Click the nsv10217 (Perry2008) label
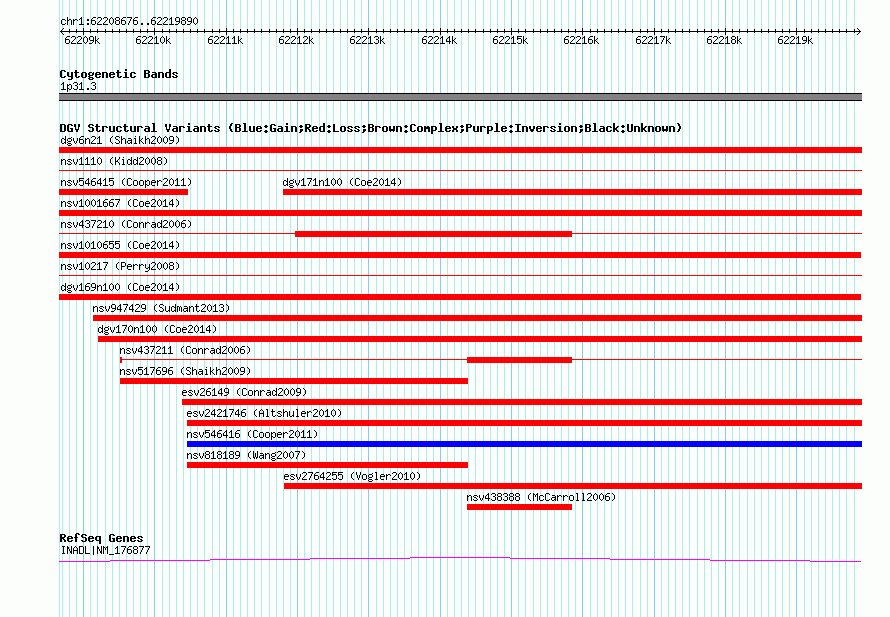The width and height of the screenshot is (890, 617). [x=120, y=266]
